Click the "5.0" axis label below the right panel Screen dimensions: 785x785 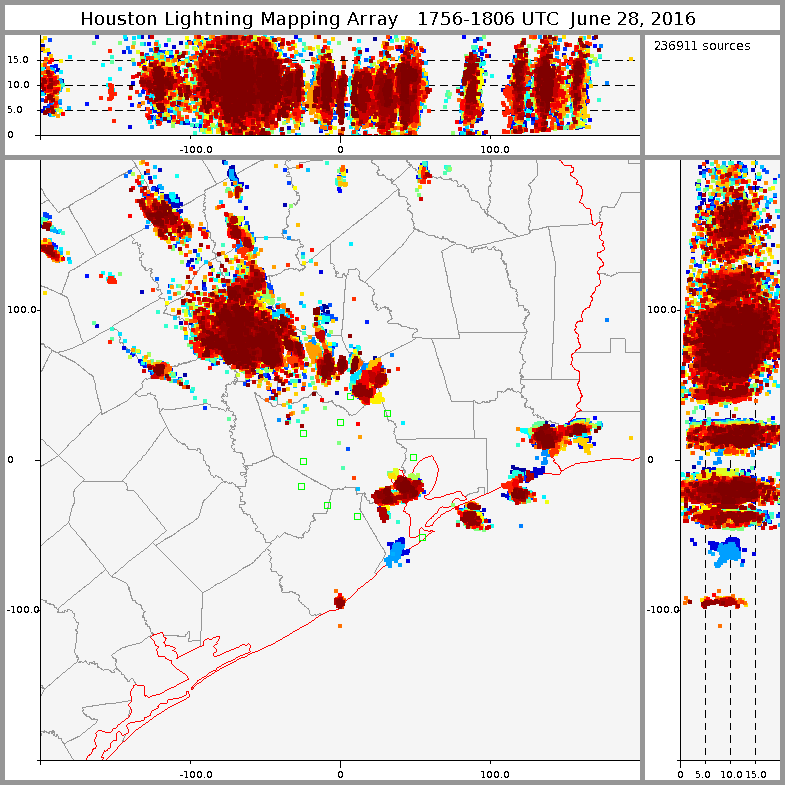[705, 773]
